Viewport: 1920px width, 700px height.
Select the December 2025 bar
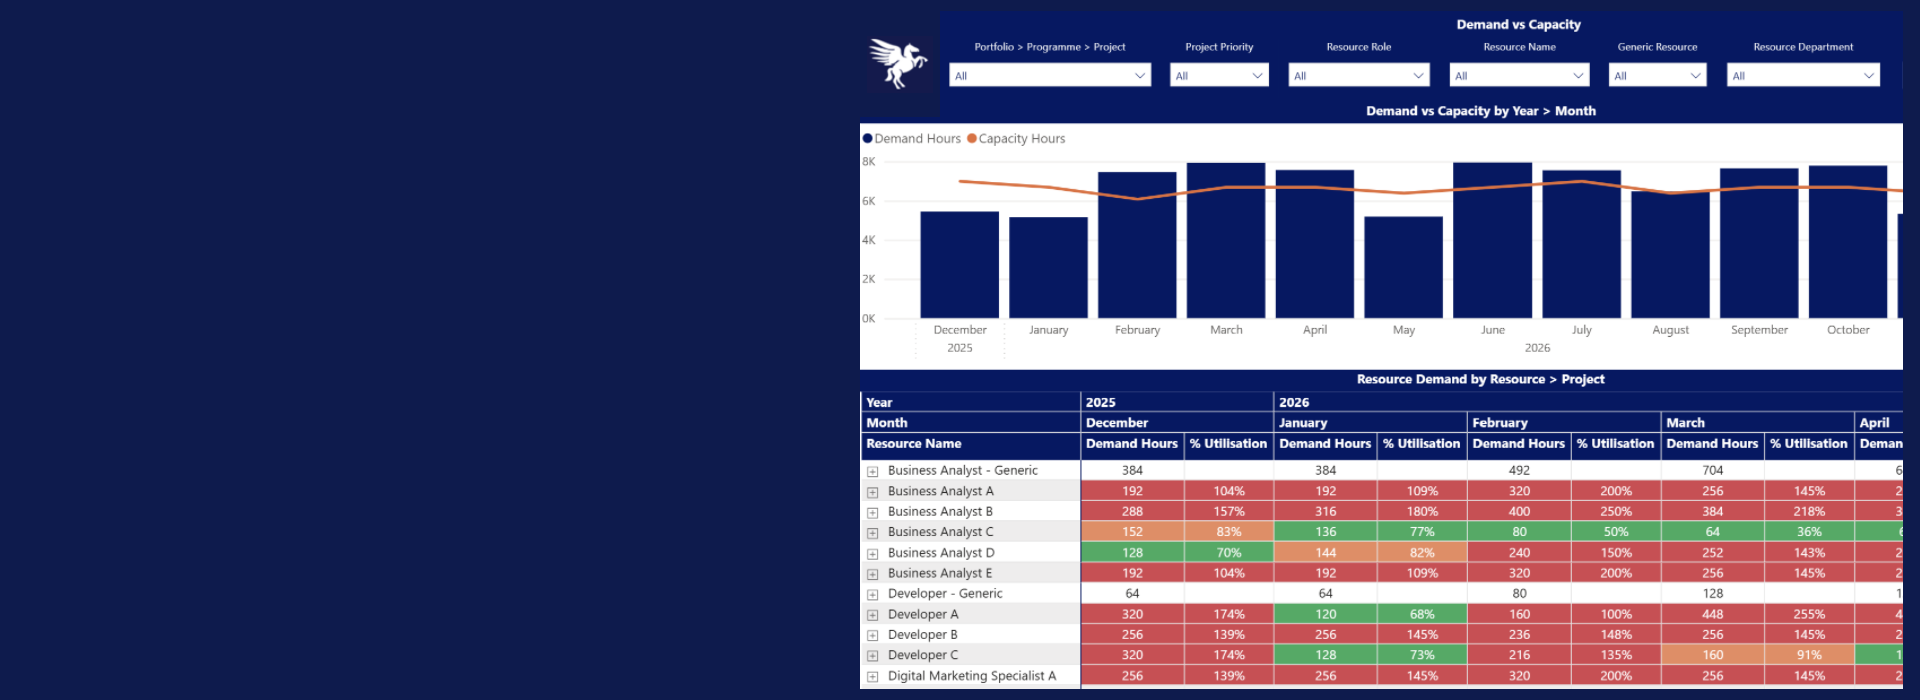(x=959, y=265)
